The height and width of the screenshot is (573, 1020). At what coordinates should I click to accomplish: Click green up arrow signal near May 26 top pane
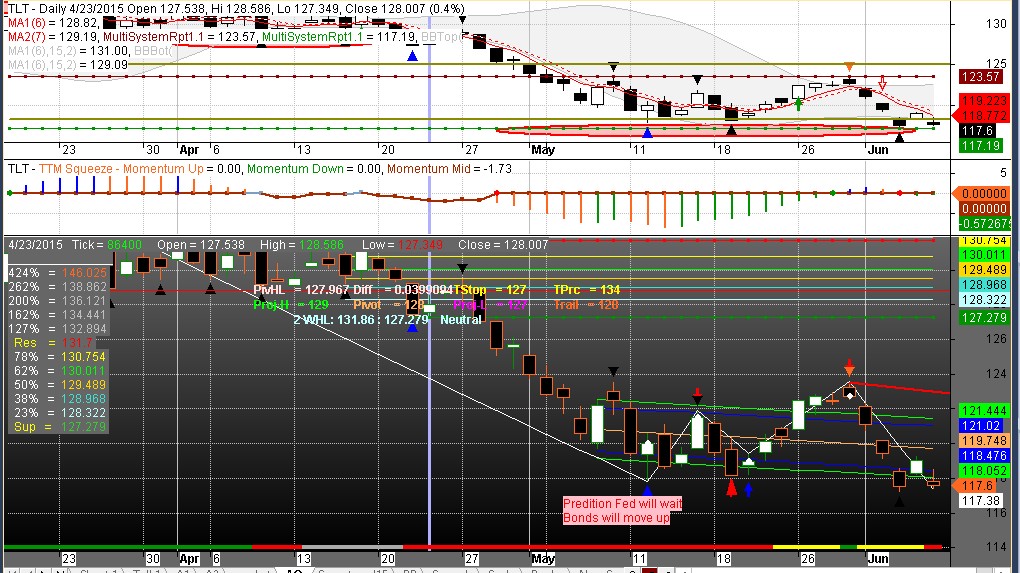[799, 104]
